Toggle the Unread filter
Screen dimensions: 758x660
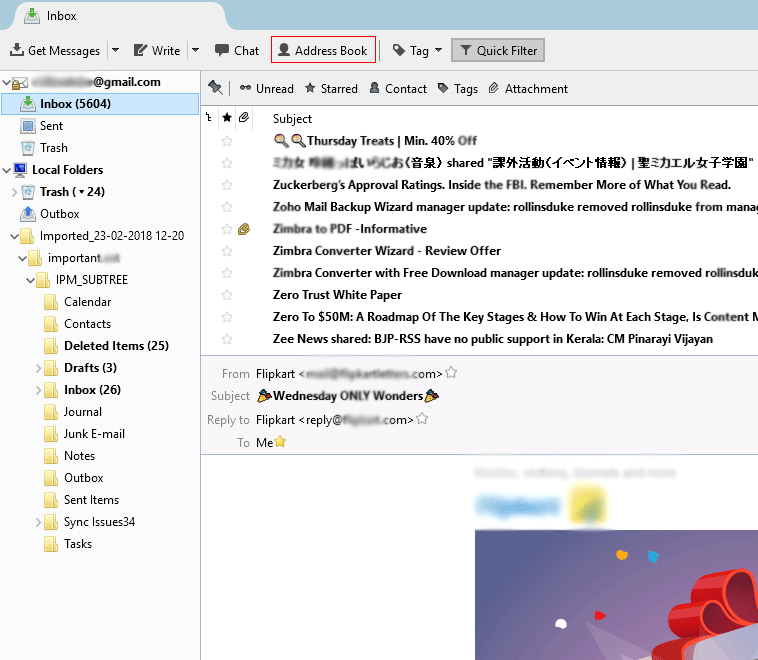click(x=266, y=89)
